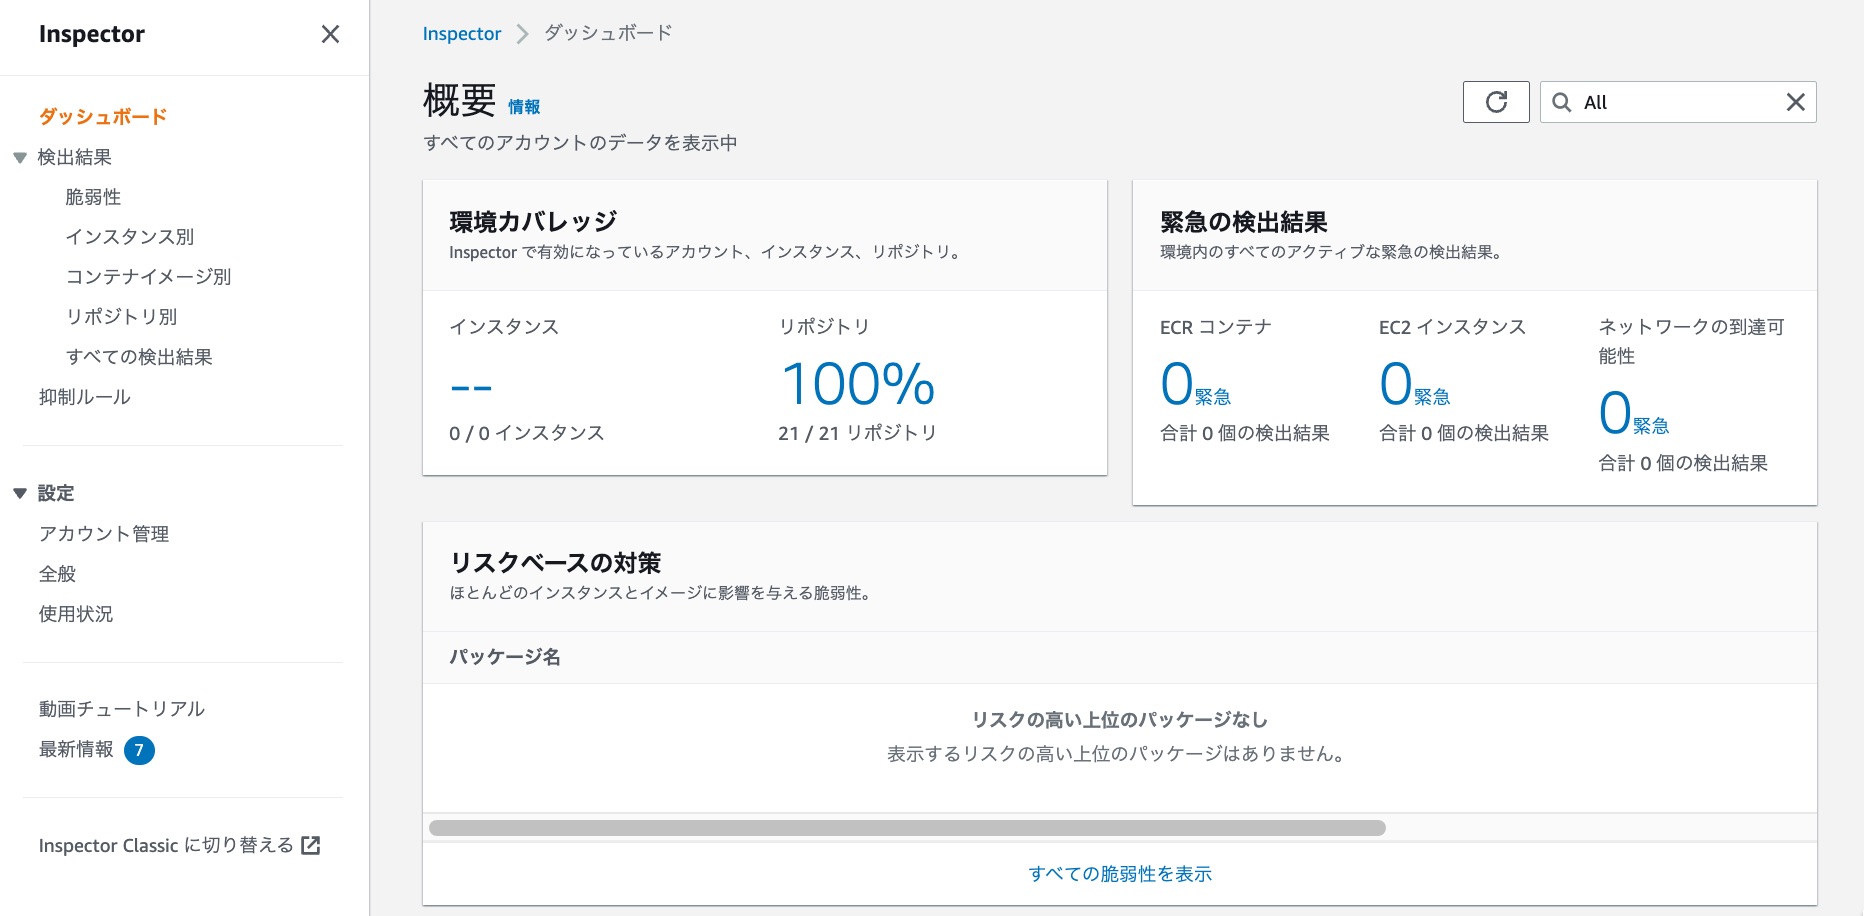Image resolution: width=1864 pixels, height=916 pixels.
Task: Click the refresh icon to reload the dashboard
Action: pos(1495,101)
